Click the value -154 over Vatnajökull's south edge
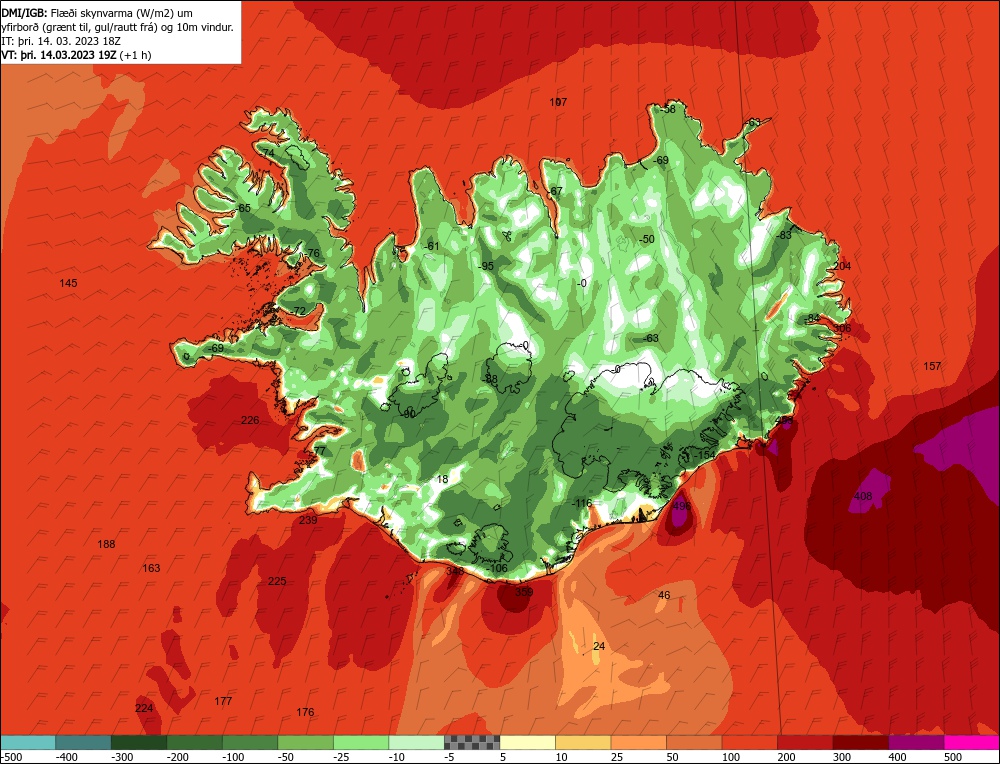 [x=705, y=455]
